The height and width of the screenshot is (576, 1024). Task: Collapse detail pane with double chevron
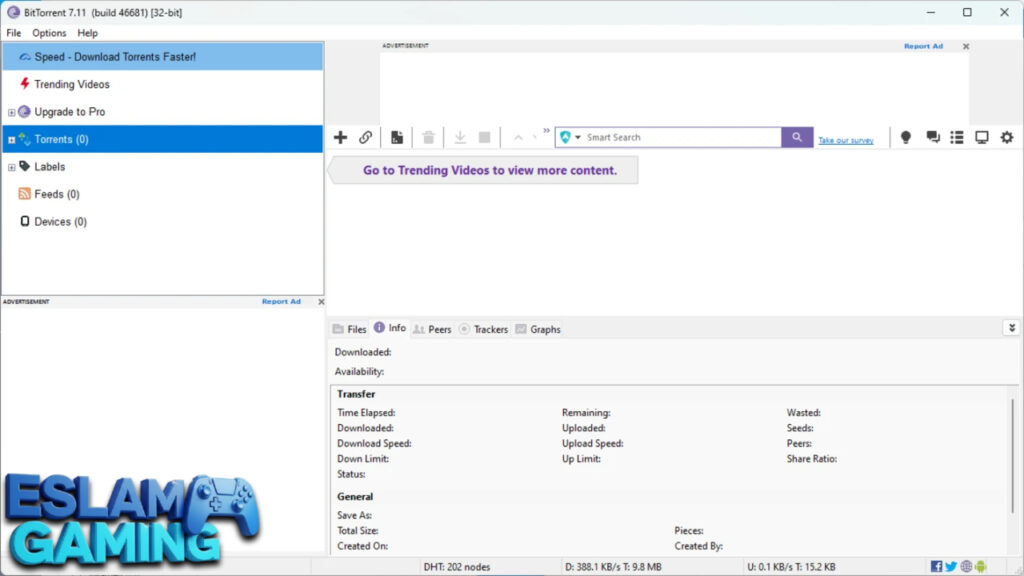1012,328
